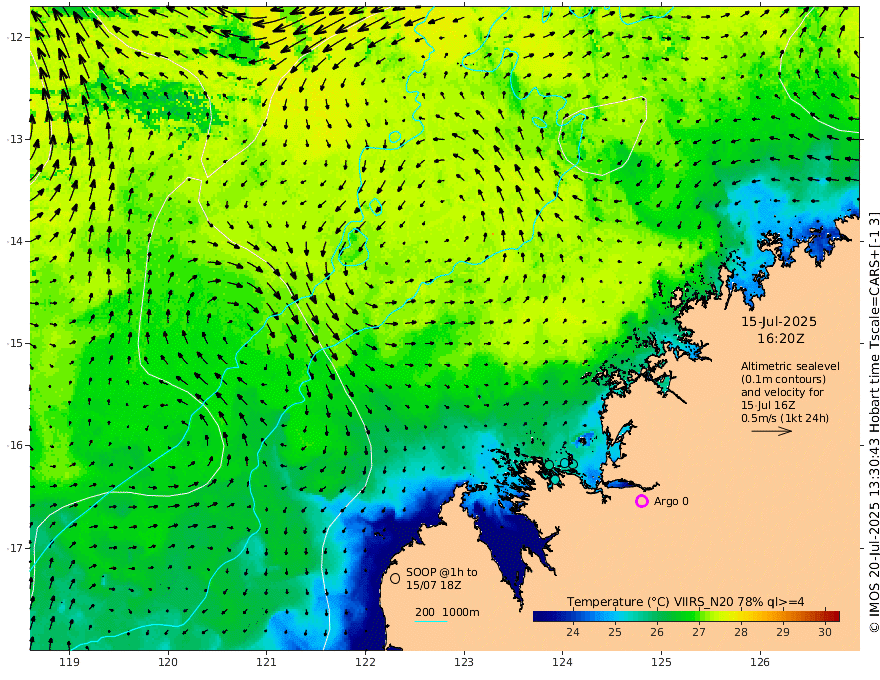Click latitude label -16

click(15, 445)
